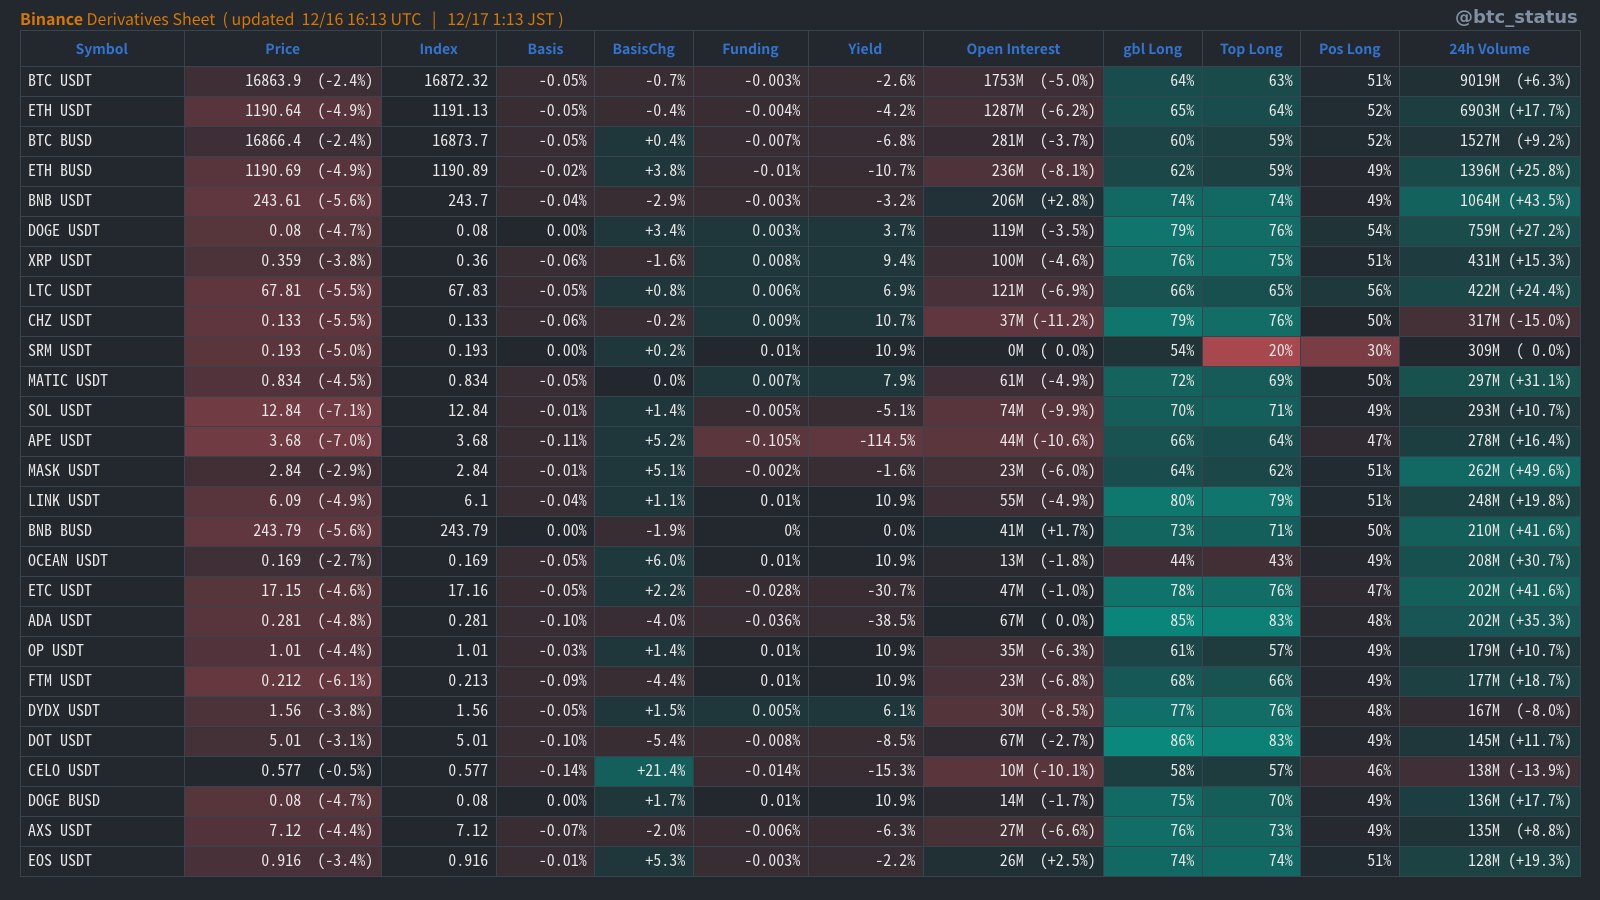Click the Symbol column header
Screen dimensions: 1600x900
coord(101,48)
